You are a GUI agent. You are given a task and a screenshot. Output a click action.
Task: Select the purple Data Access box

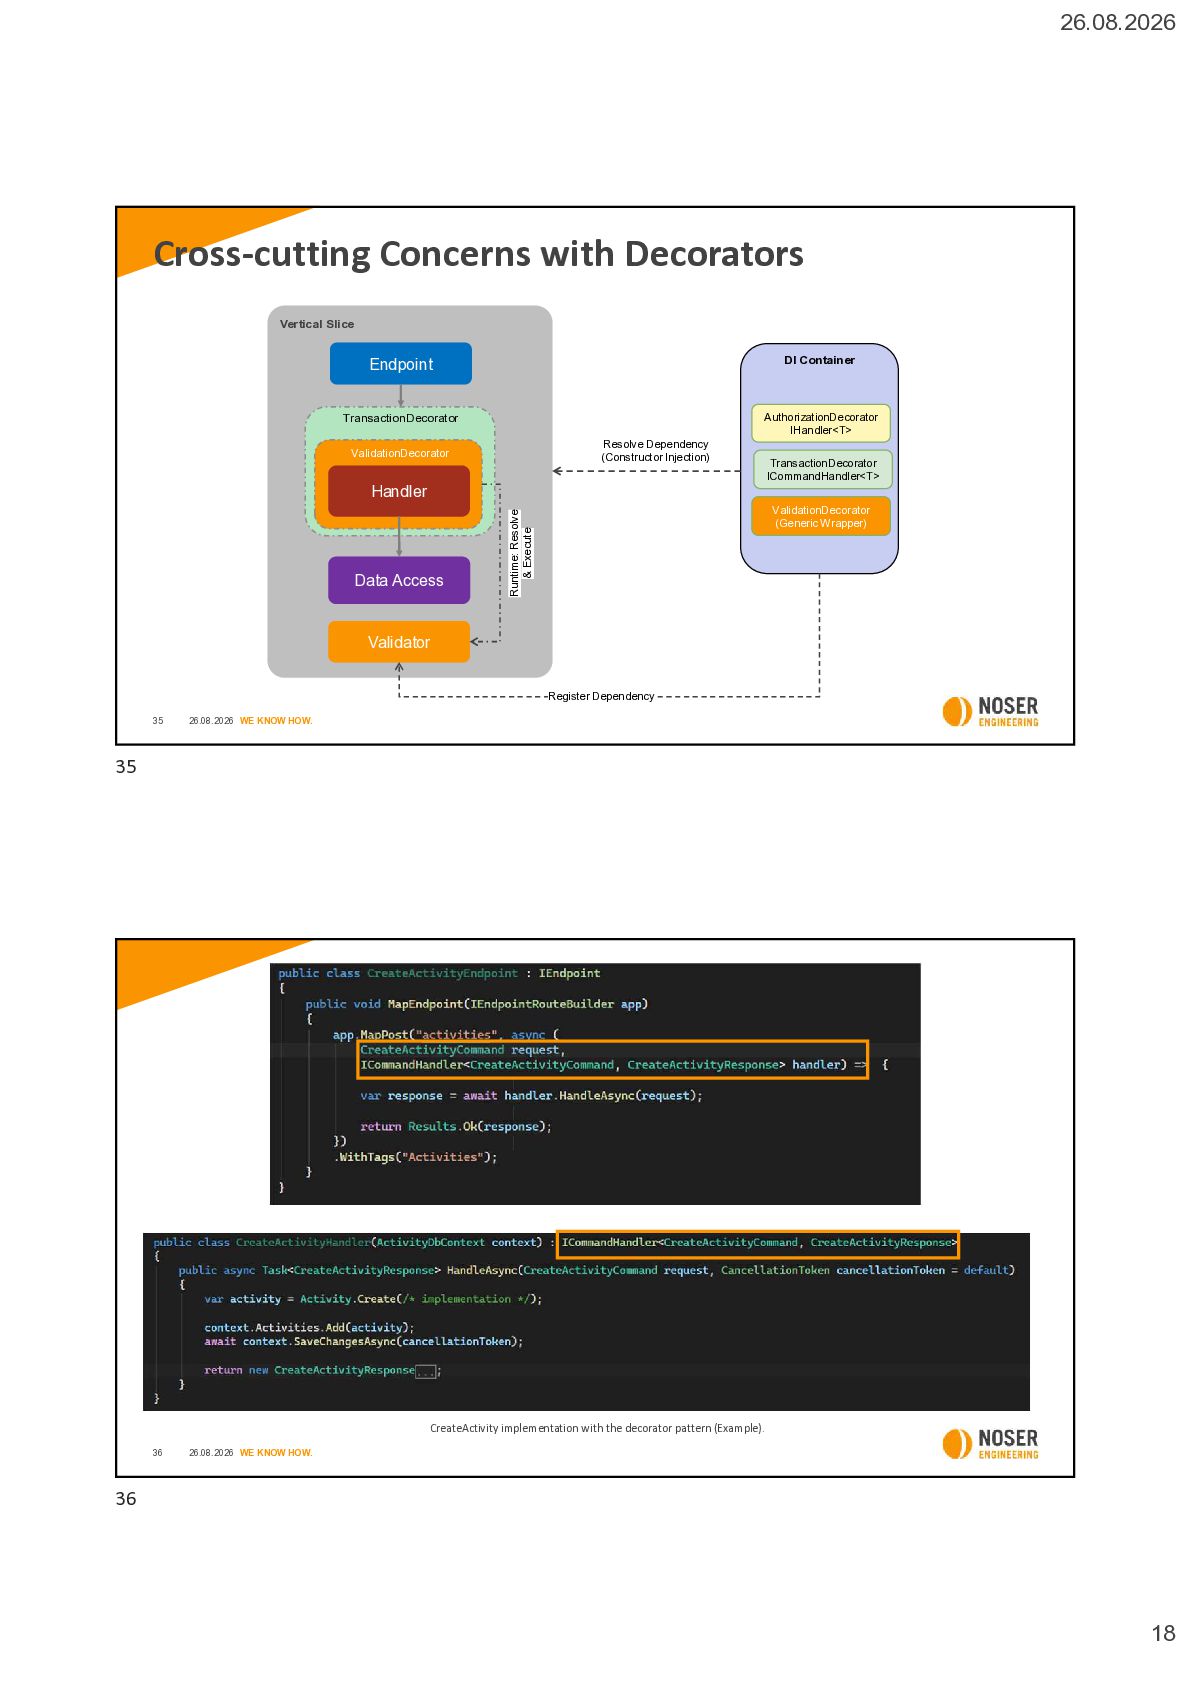click(399, 580)
